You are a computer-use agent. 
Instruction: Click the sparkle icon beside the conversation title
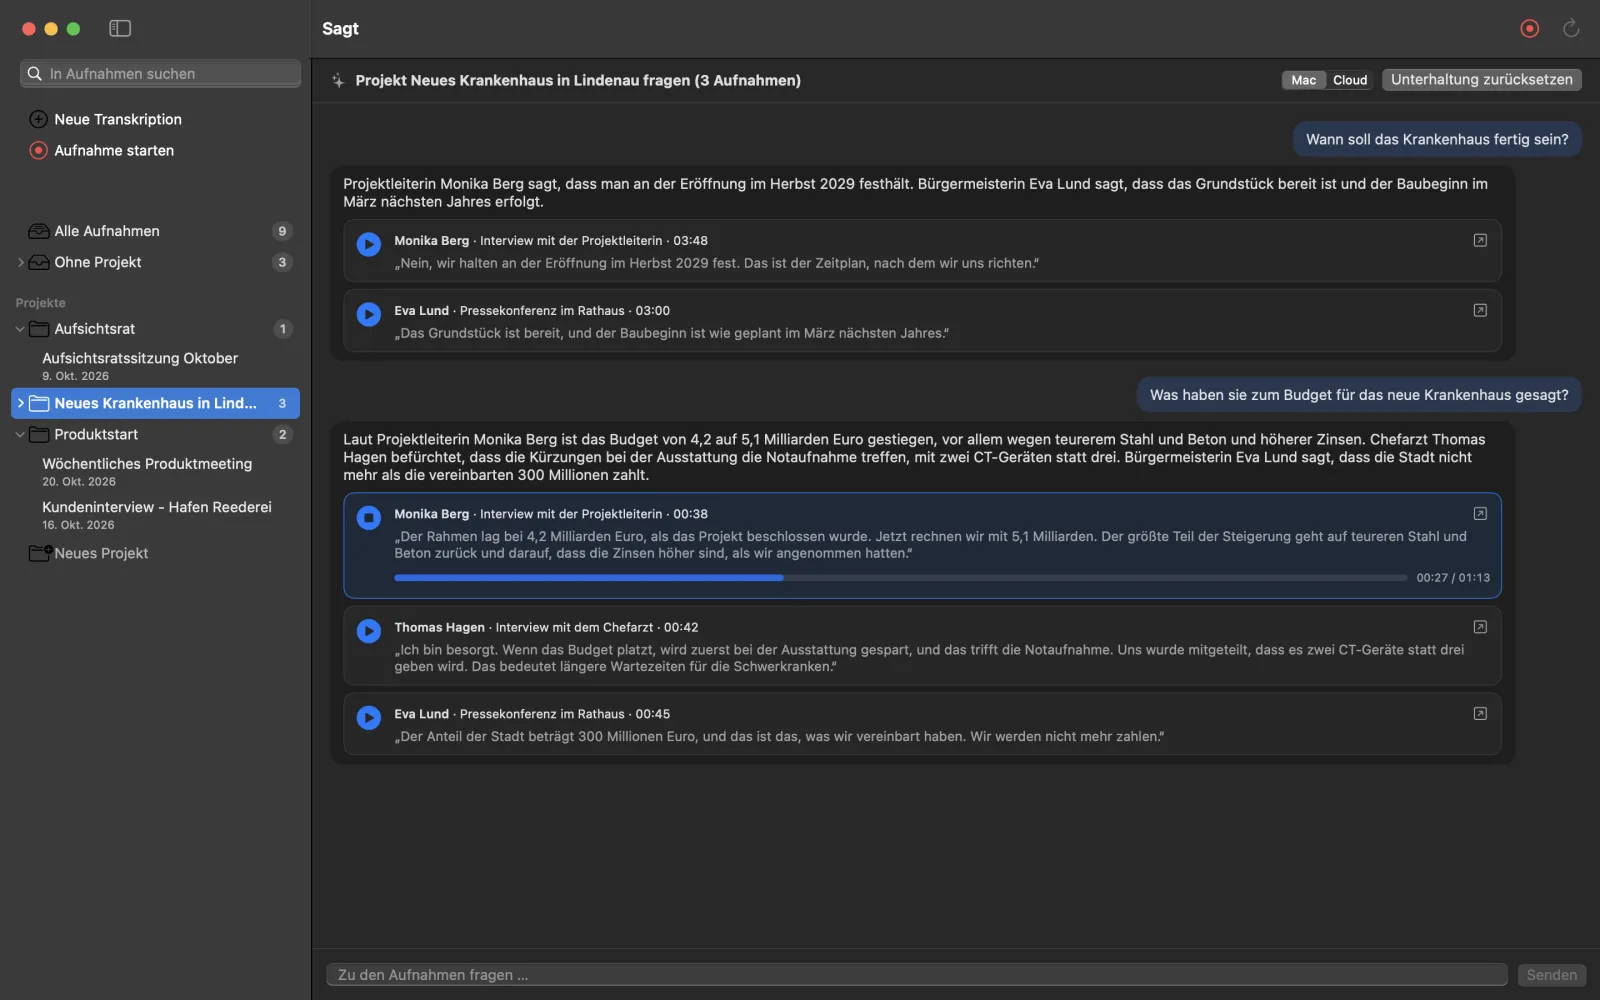(x=338, y=81)
